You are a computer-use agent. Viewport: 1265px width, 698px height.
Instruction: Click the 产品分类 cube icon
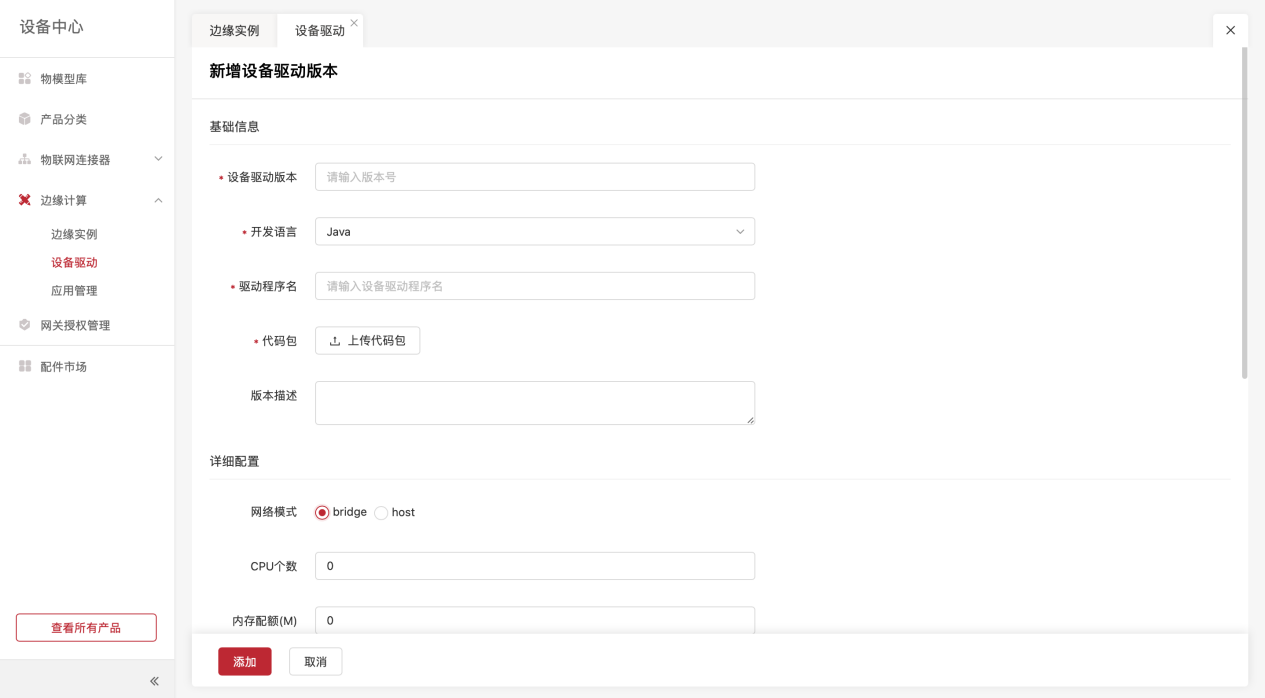point(25,119)
